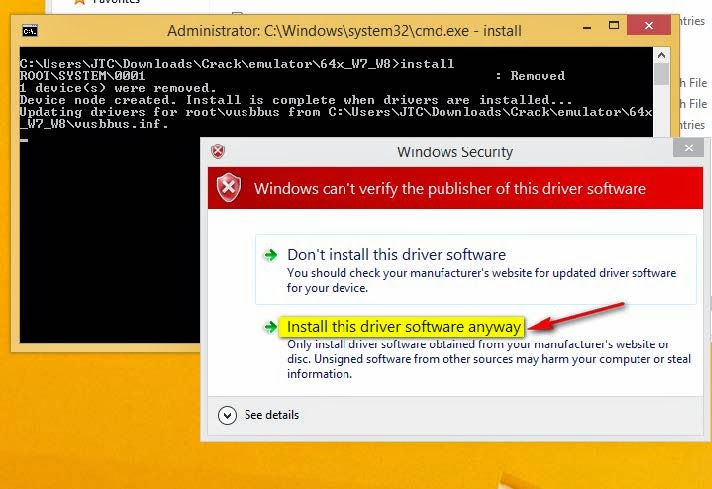The image size is (712, 489).
Task: Click the 'You should check your manufacturer's website' text
Action: click(x=481, y=280)
